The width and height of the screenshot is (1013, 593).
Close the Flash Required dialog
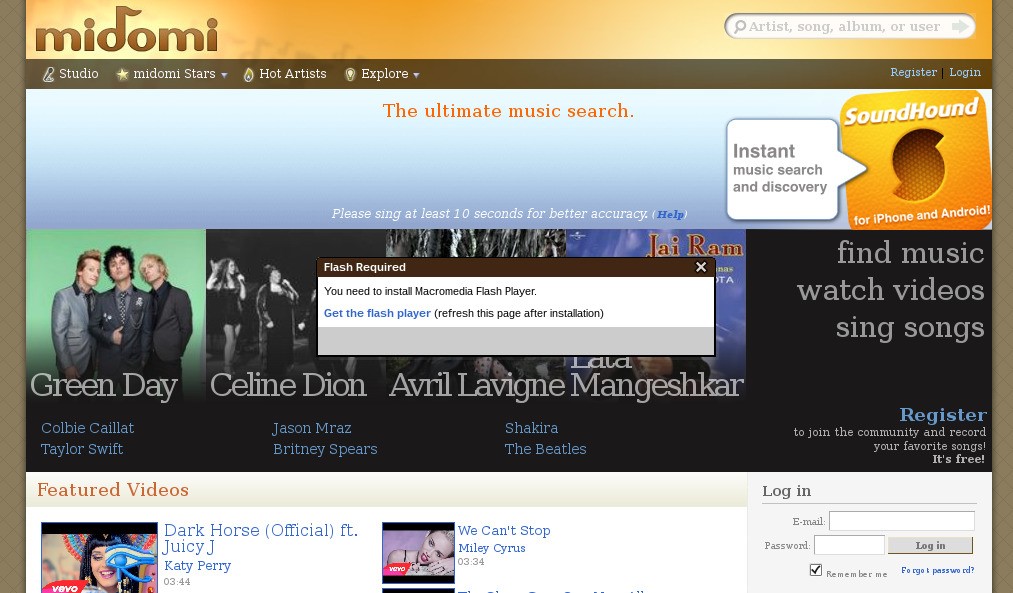pyautogui.click(x=701, y=267)
